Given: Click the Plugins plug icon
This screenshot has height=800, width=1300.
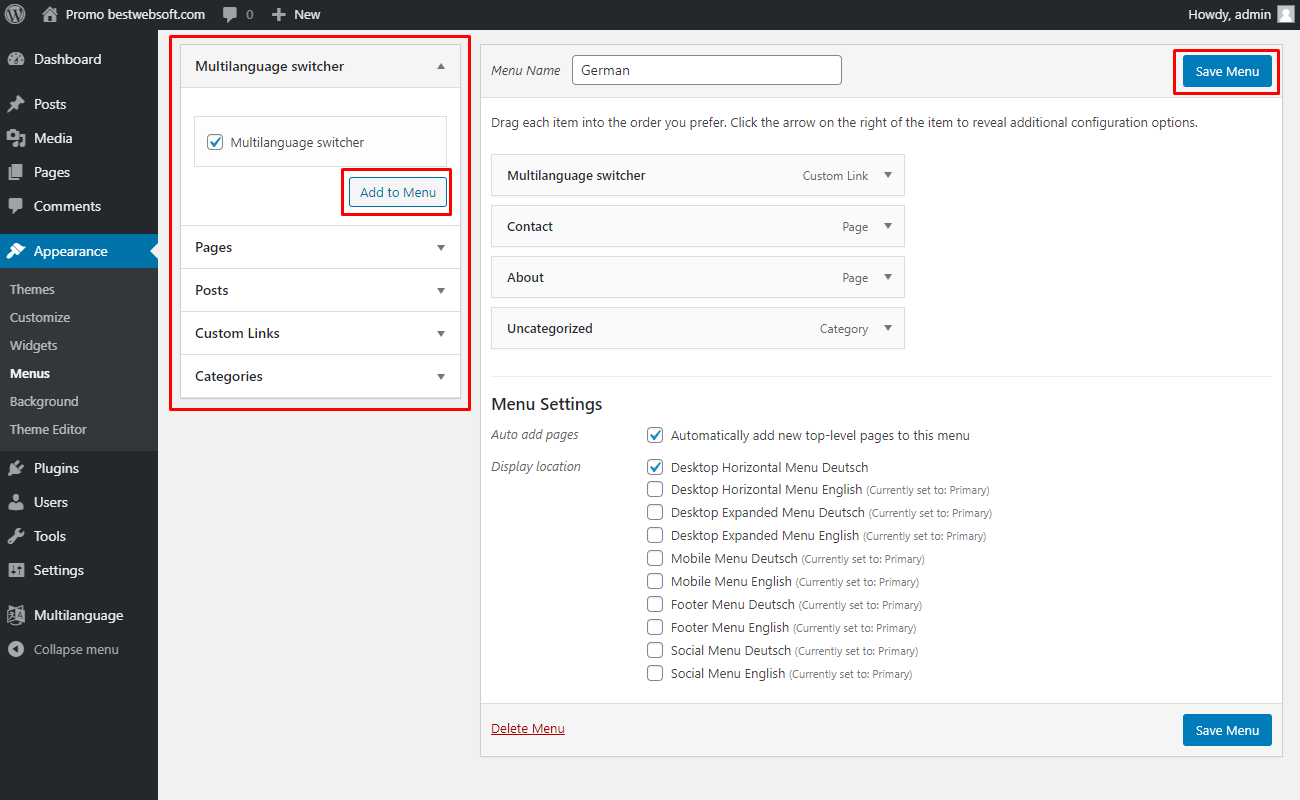Looking at the screenshot, I should (x=16, y=468).
